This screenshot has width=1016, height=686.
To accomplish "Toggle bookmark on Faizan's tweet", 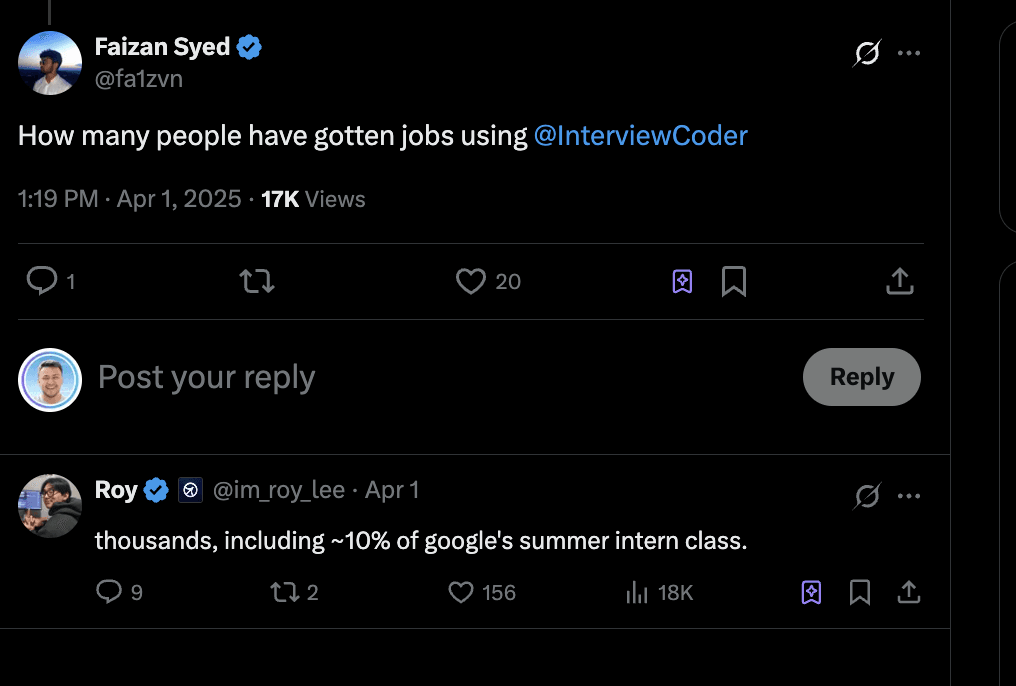I will [x=733, y=281].
